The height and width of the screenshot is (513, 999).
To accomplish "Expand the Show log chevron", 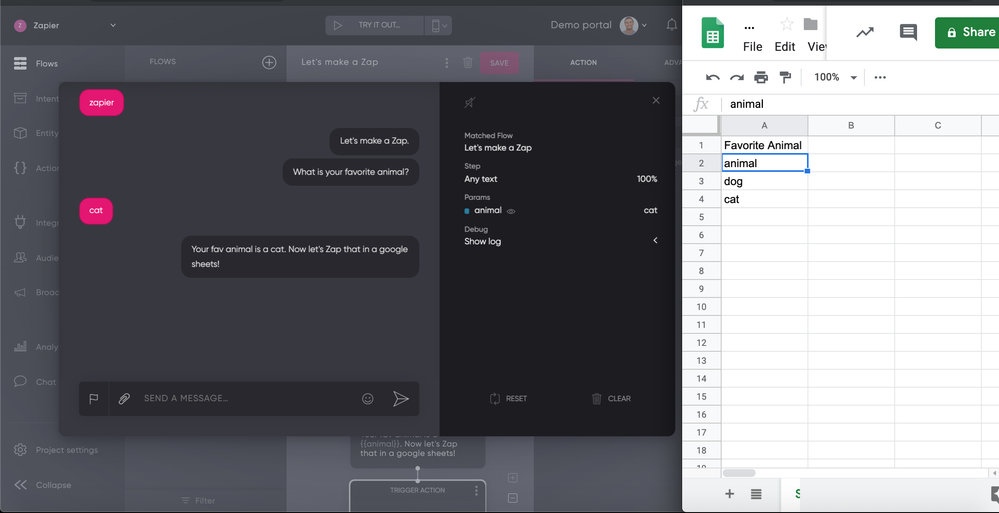I will 655,241.
